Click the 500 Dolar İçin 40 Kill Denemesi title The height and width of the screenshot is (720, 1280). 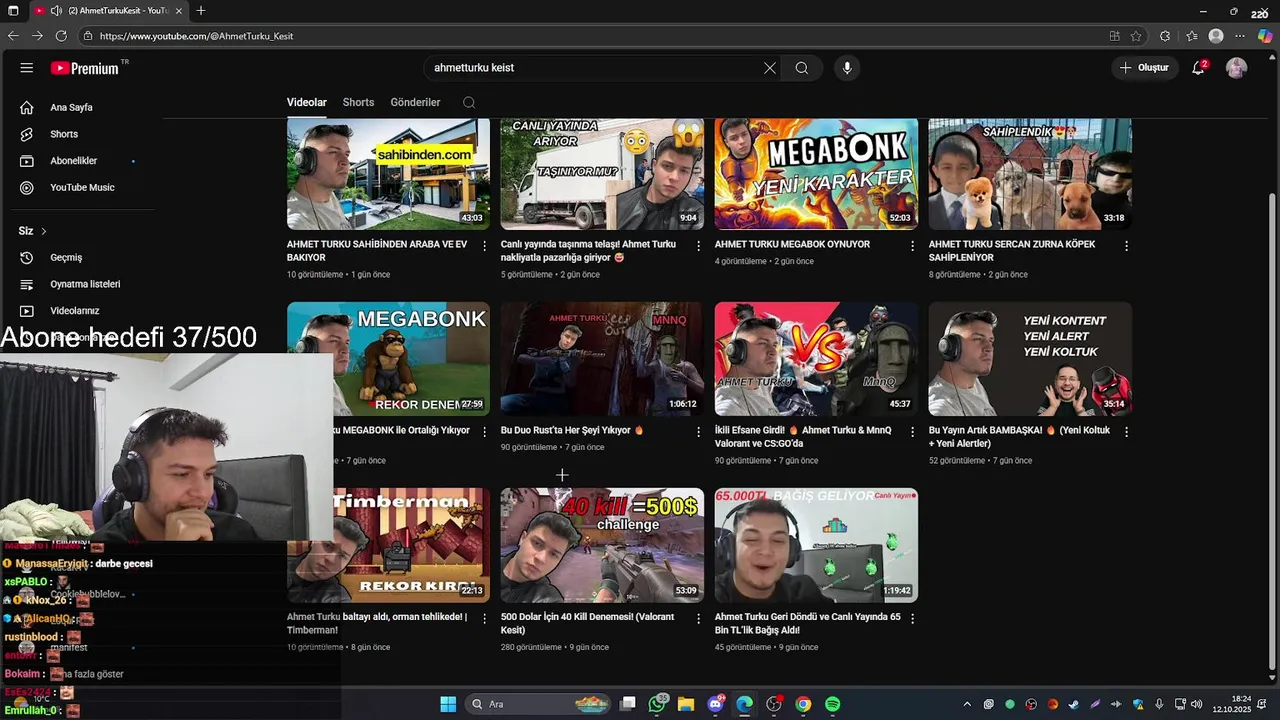tap(586, 623)
